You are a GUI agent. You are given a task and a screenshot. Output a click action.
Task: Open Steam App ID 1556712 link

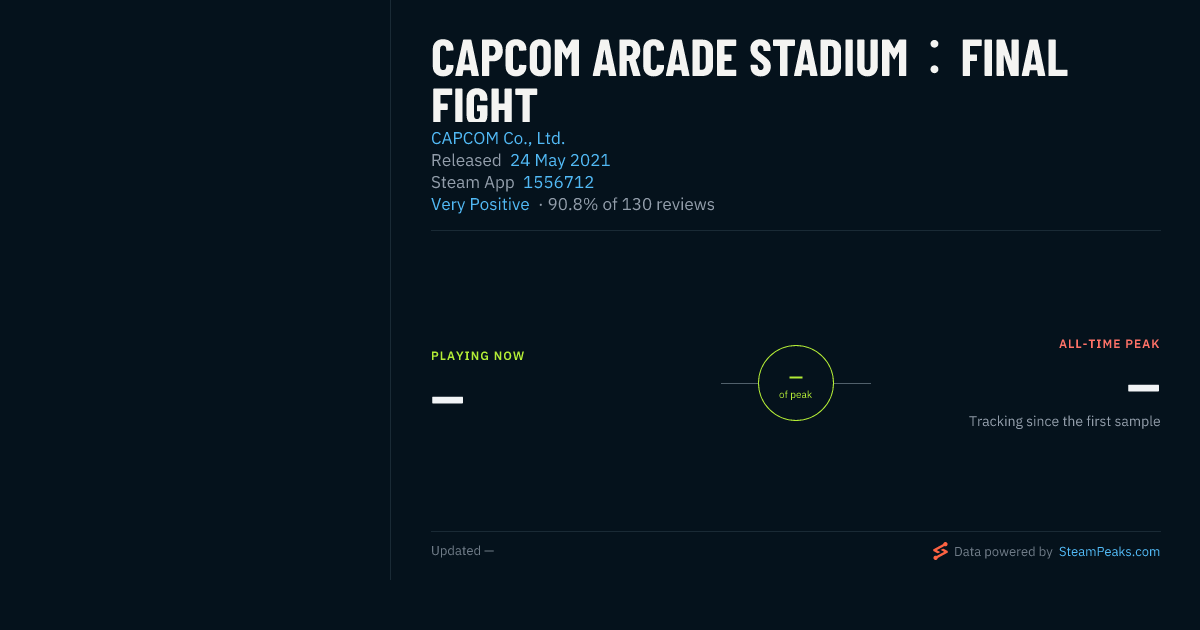point(558,182)
